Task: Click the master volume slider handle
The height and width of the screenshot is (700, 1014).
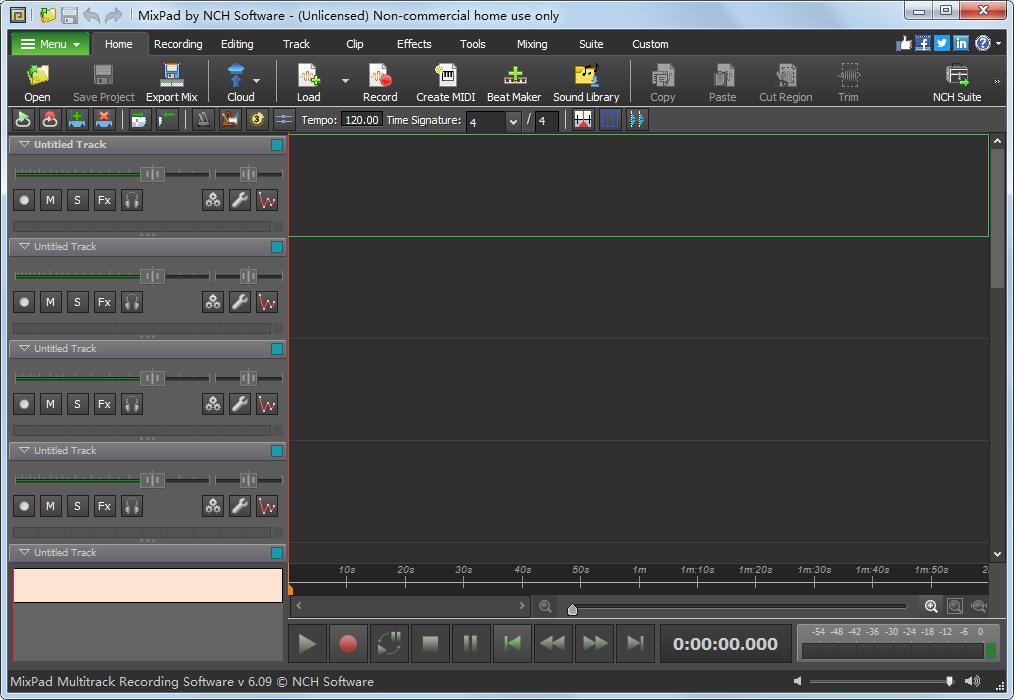Action: [x=950, y=681]
